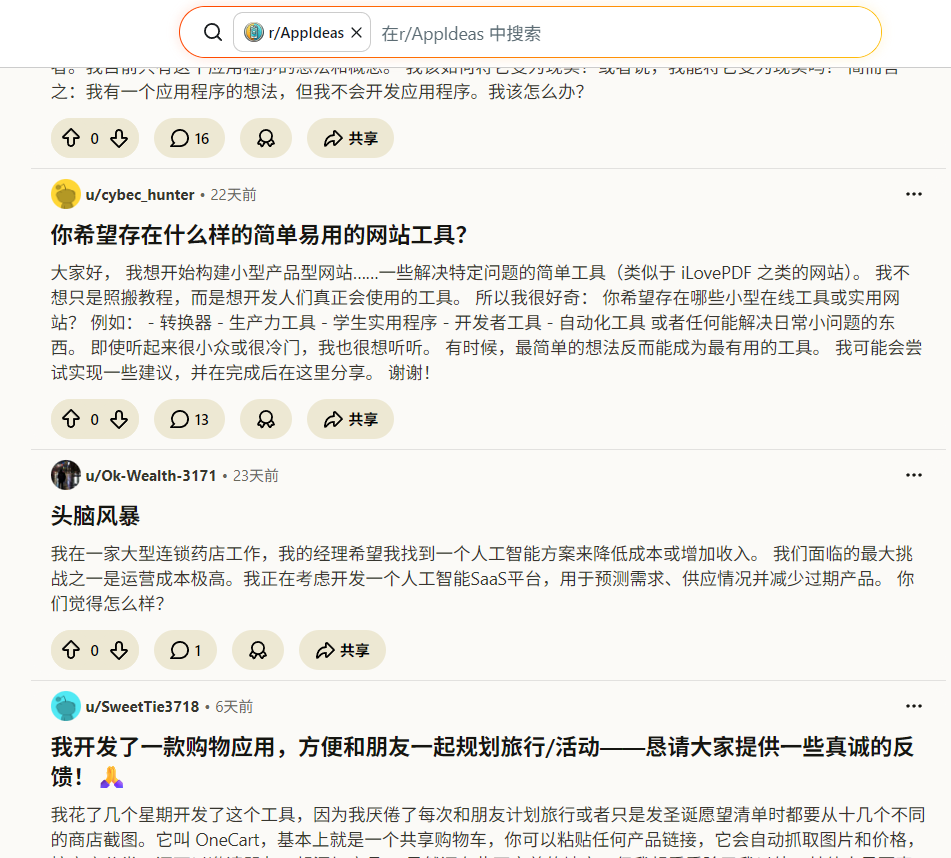Image resolution: width=951 pixels, height=858 pixels.
Task: Open u/cybec_hunter's avatar
Action: point(66,195)
